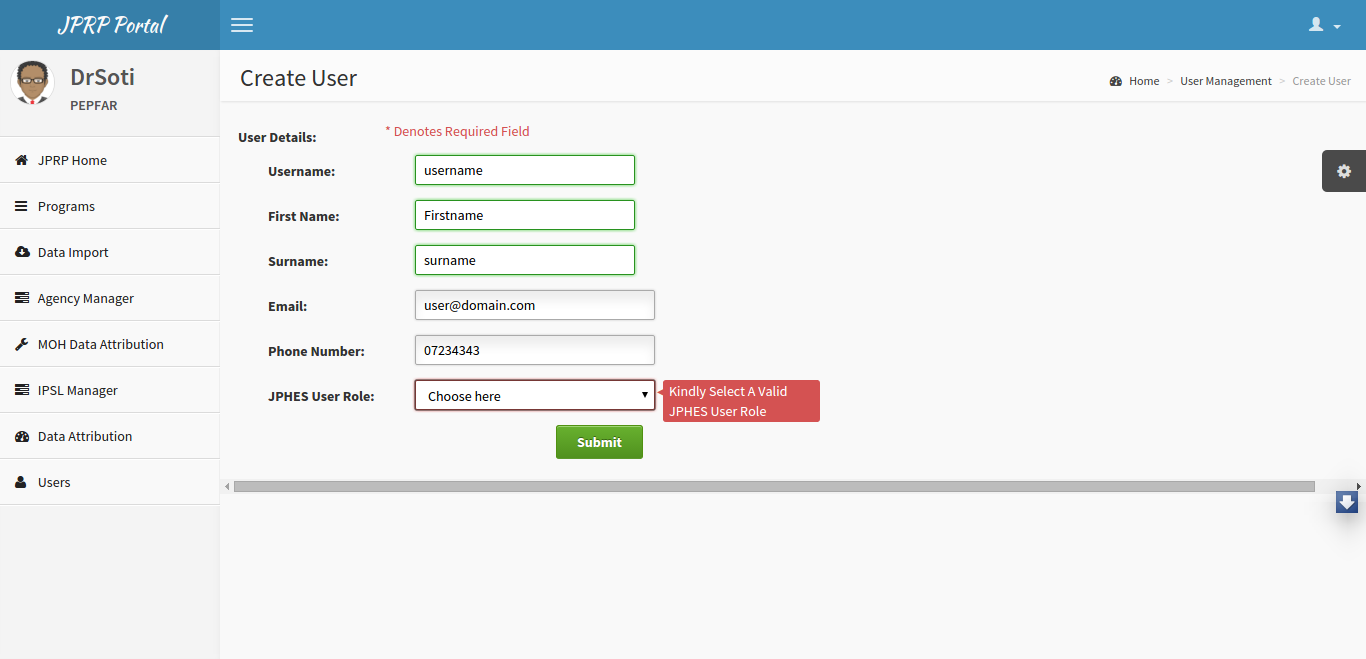This screenshot has width=1366, height=659.
Task: Click the PEPFAR label under DrSoti
Action: pos(94,105)
